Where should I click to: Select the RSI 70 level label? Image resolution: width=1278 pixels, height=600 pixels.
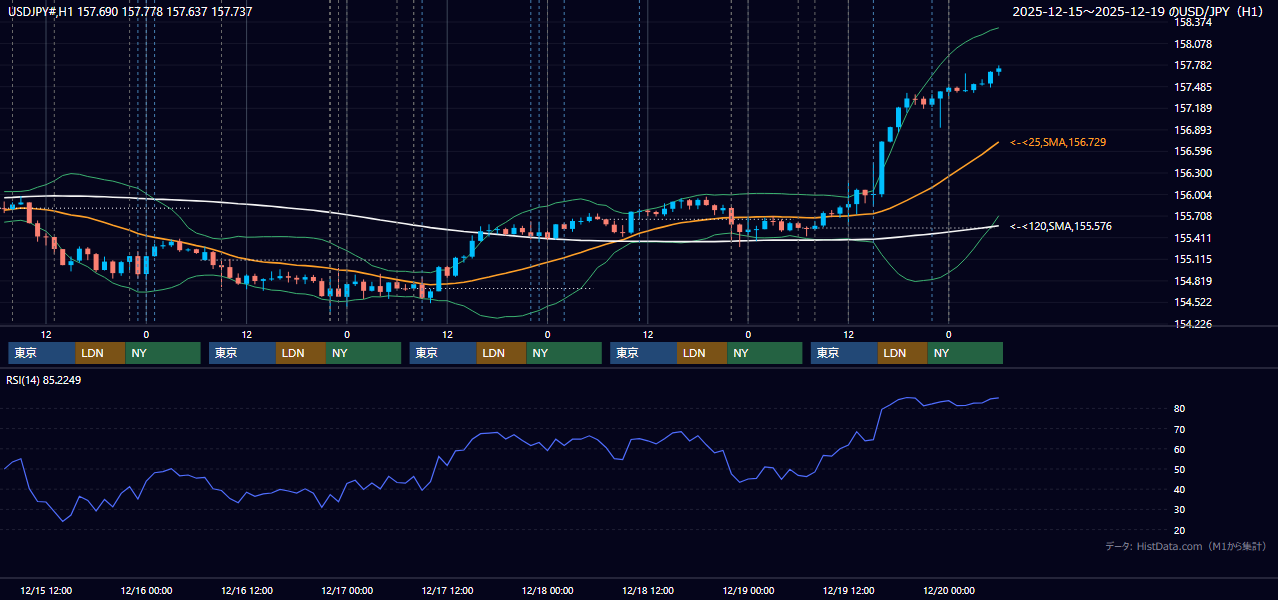1180,429
